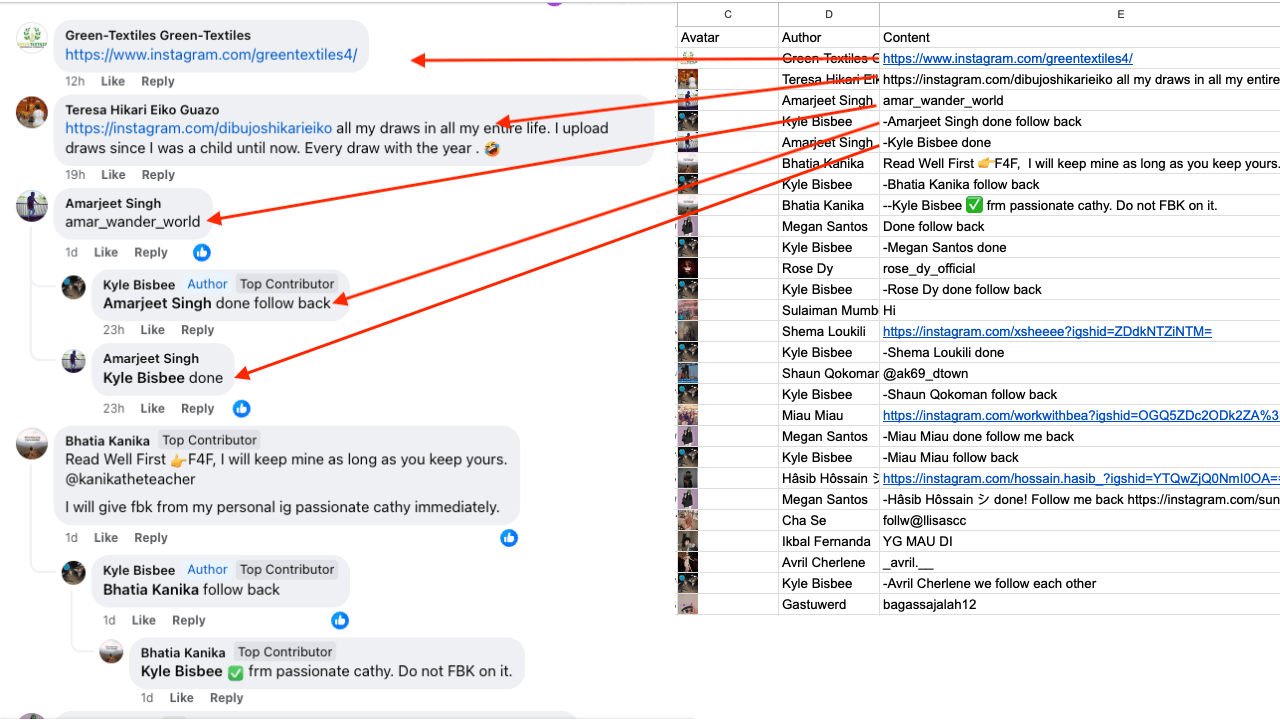Click Bhatia Kanika's avatar on "Read Well First" comment

coord(32,443)
